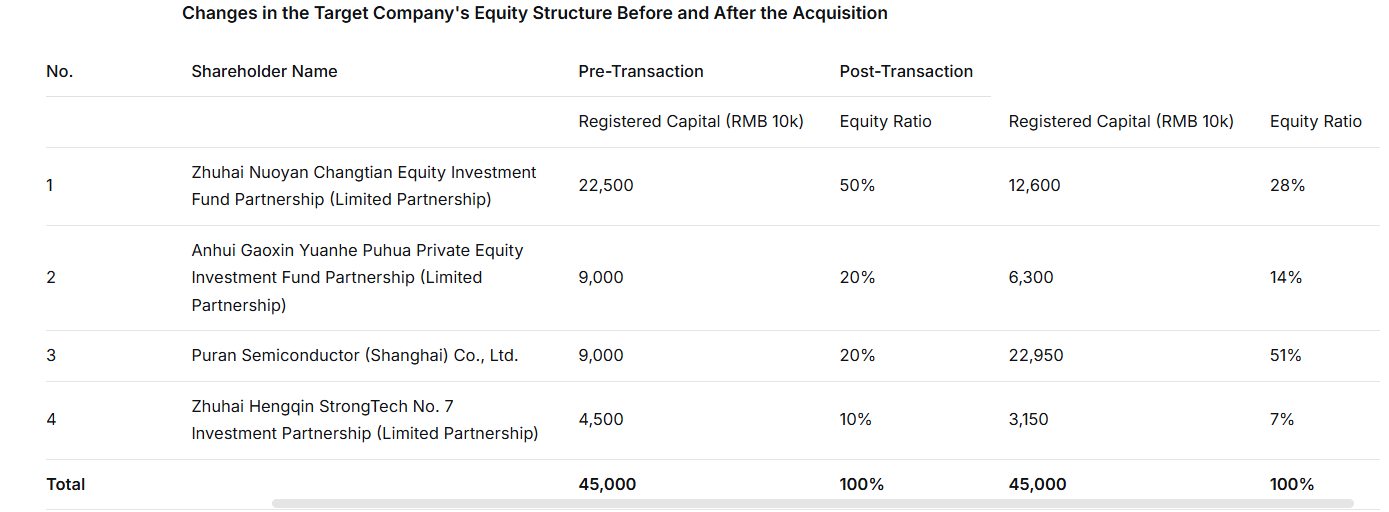Click the 3,150 registered capital value
The width and height of the screenshot is (1389, 512).
coord(1028,419)
